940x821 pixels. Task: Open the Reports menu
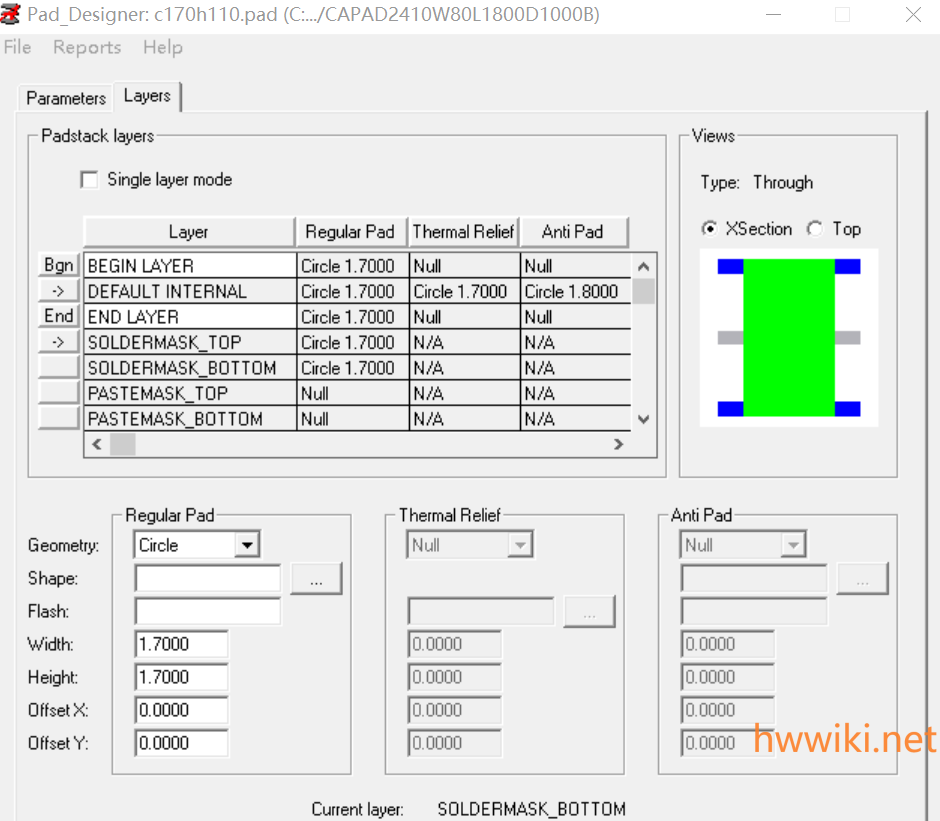pos(87,47)
